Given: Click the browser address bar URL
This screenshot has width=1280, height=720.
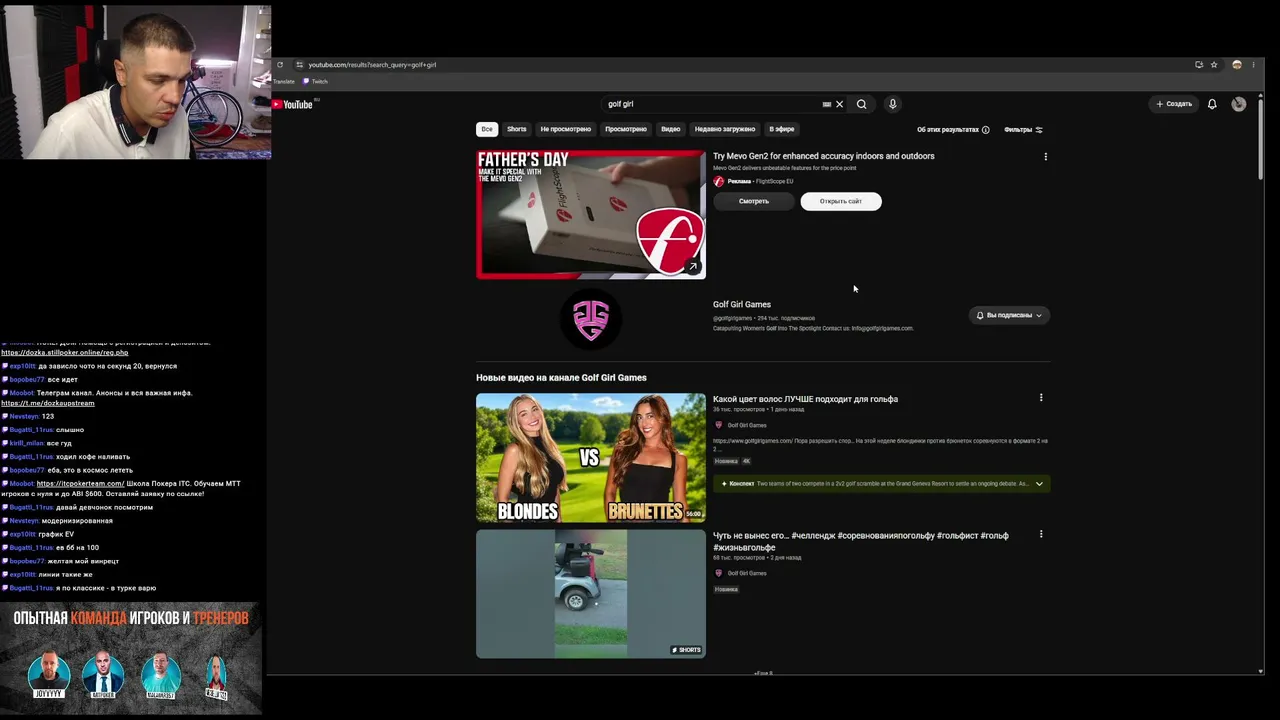Looking at the screenshot, I should click(x=372, y=65).
